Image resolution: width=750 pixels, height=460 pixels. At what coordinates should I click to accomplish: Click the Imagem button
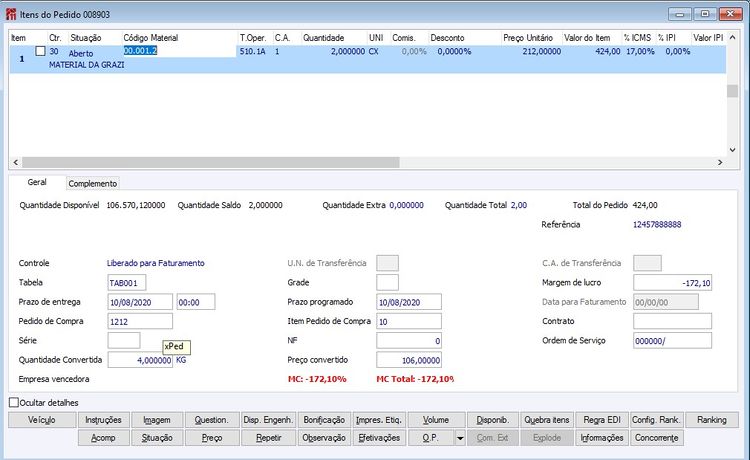tap(157, 420)
